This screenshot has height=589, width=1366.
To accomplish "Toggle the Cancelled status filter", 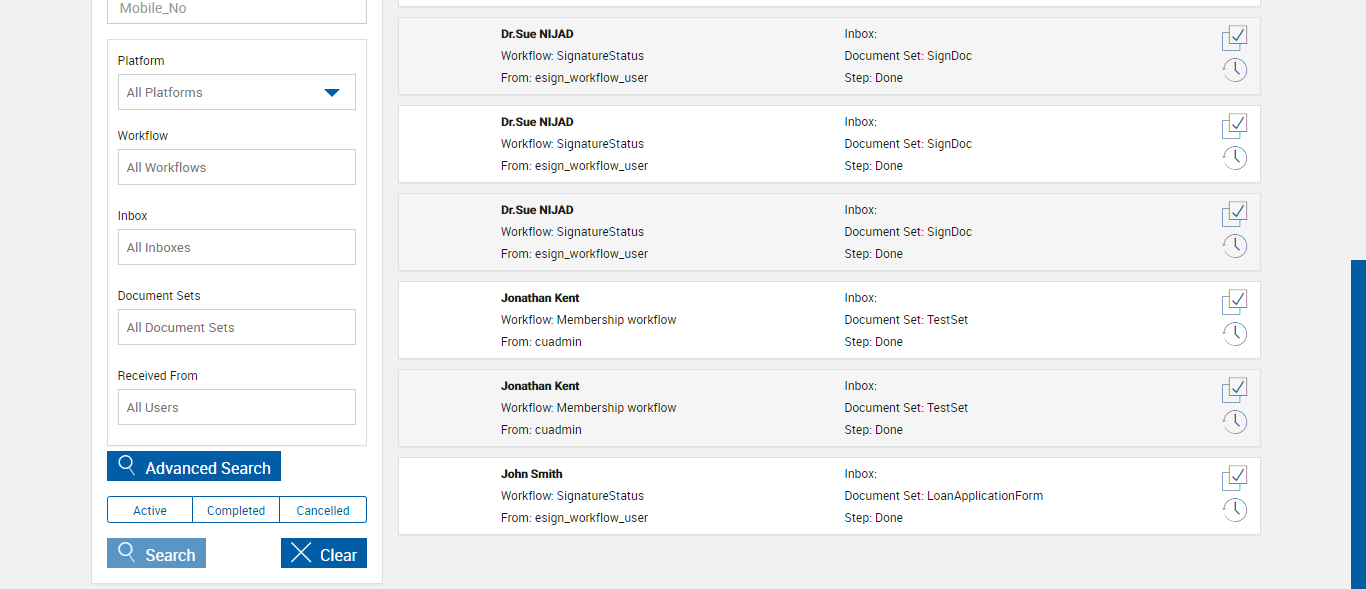I will point(323,510).
